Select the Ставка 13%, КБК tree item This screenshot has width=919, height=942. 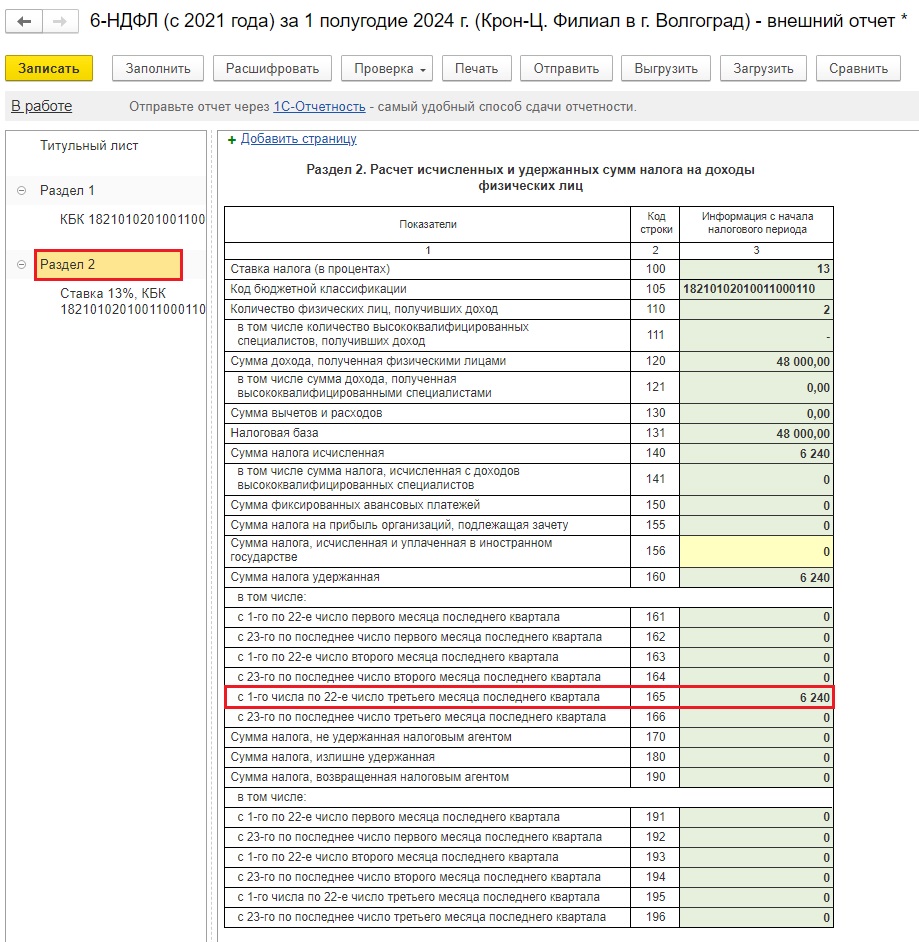[x=132, y=301]
